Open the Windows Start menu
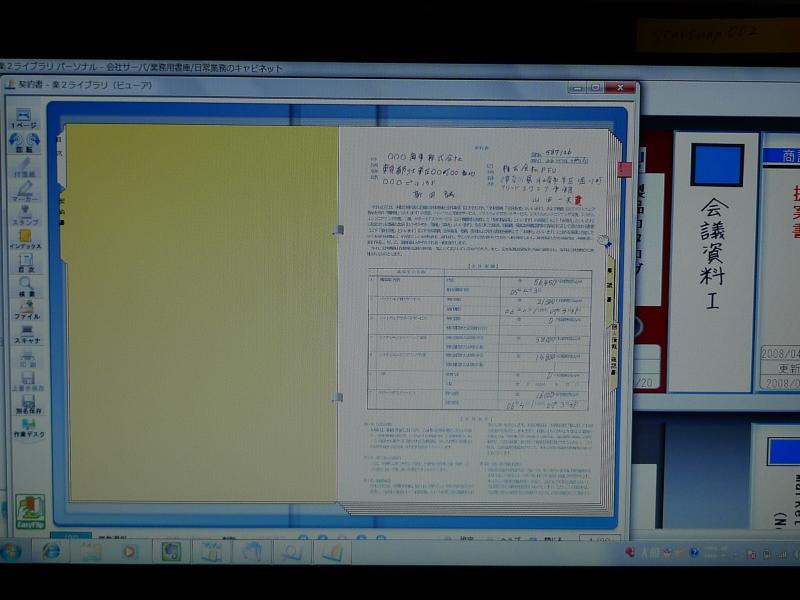 point(12,551)
